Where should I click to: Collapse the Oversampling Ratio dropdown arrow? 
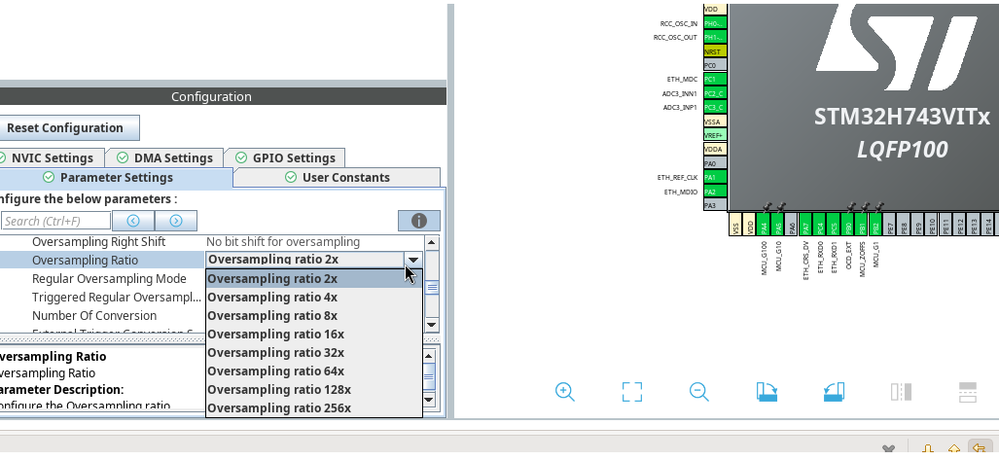click(x=413, y=259)
